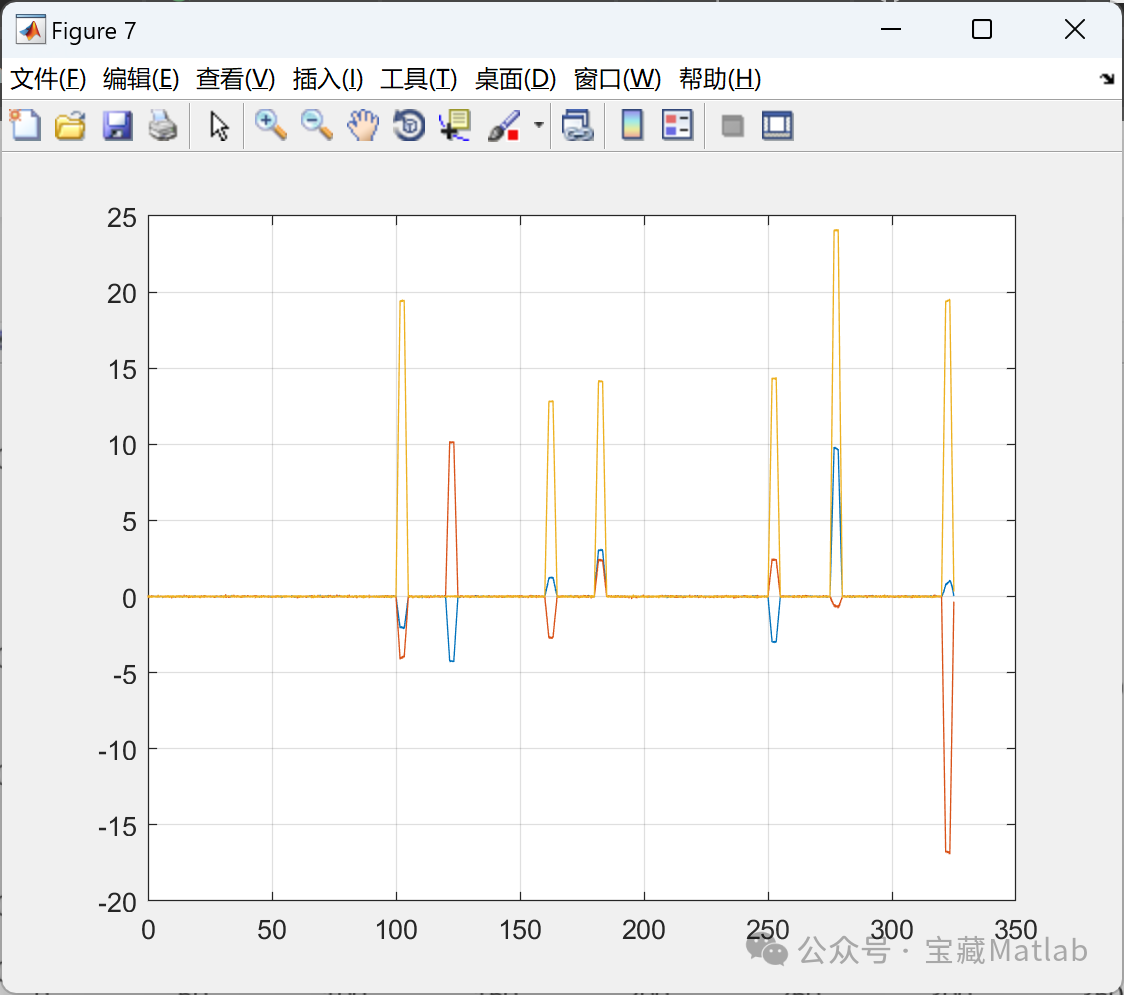This screenshot has width=1124, height=995.
Task: Open the figure with Open icon
Action: click(x=70, y=125)
